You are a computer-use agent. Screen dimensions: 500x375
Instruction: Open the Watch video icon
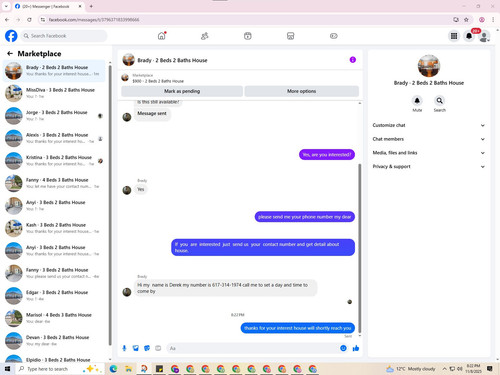[248, 36]
